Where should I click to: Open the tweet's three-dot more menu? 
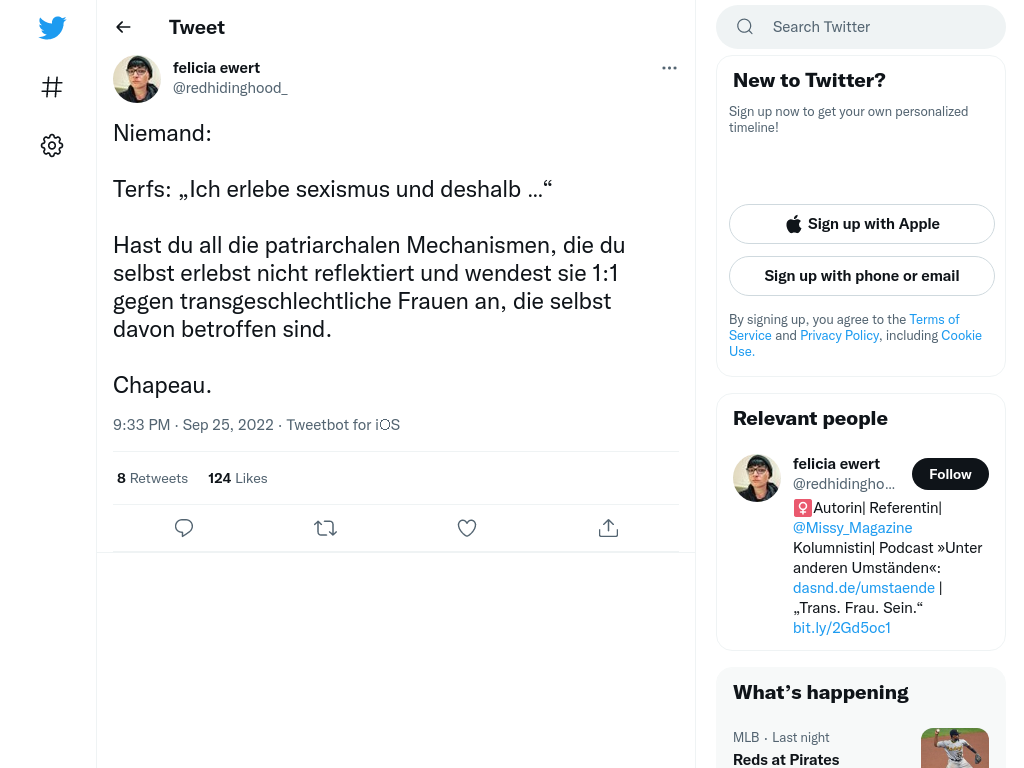(669, 68)
